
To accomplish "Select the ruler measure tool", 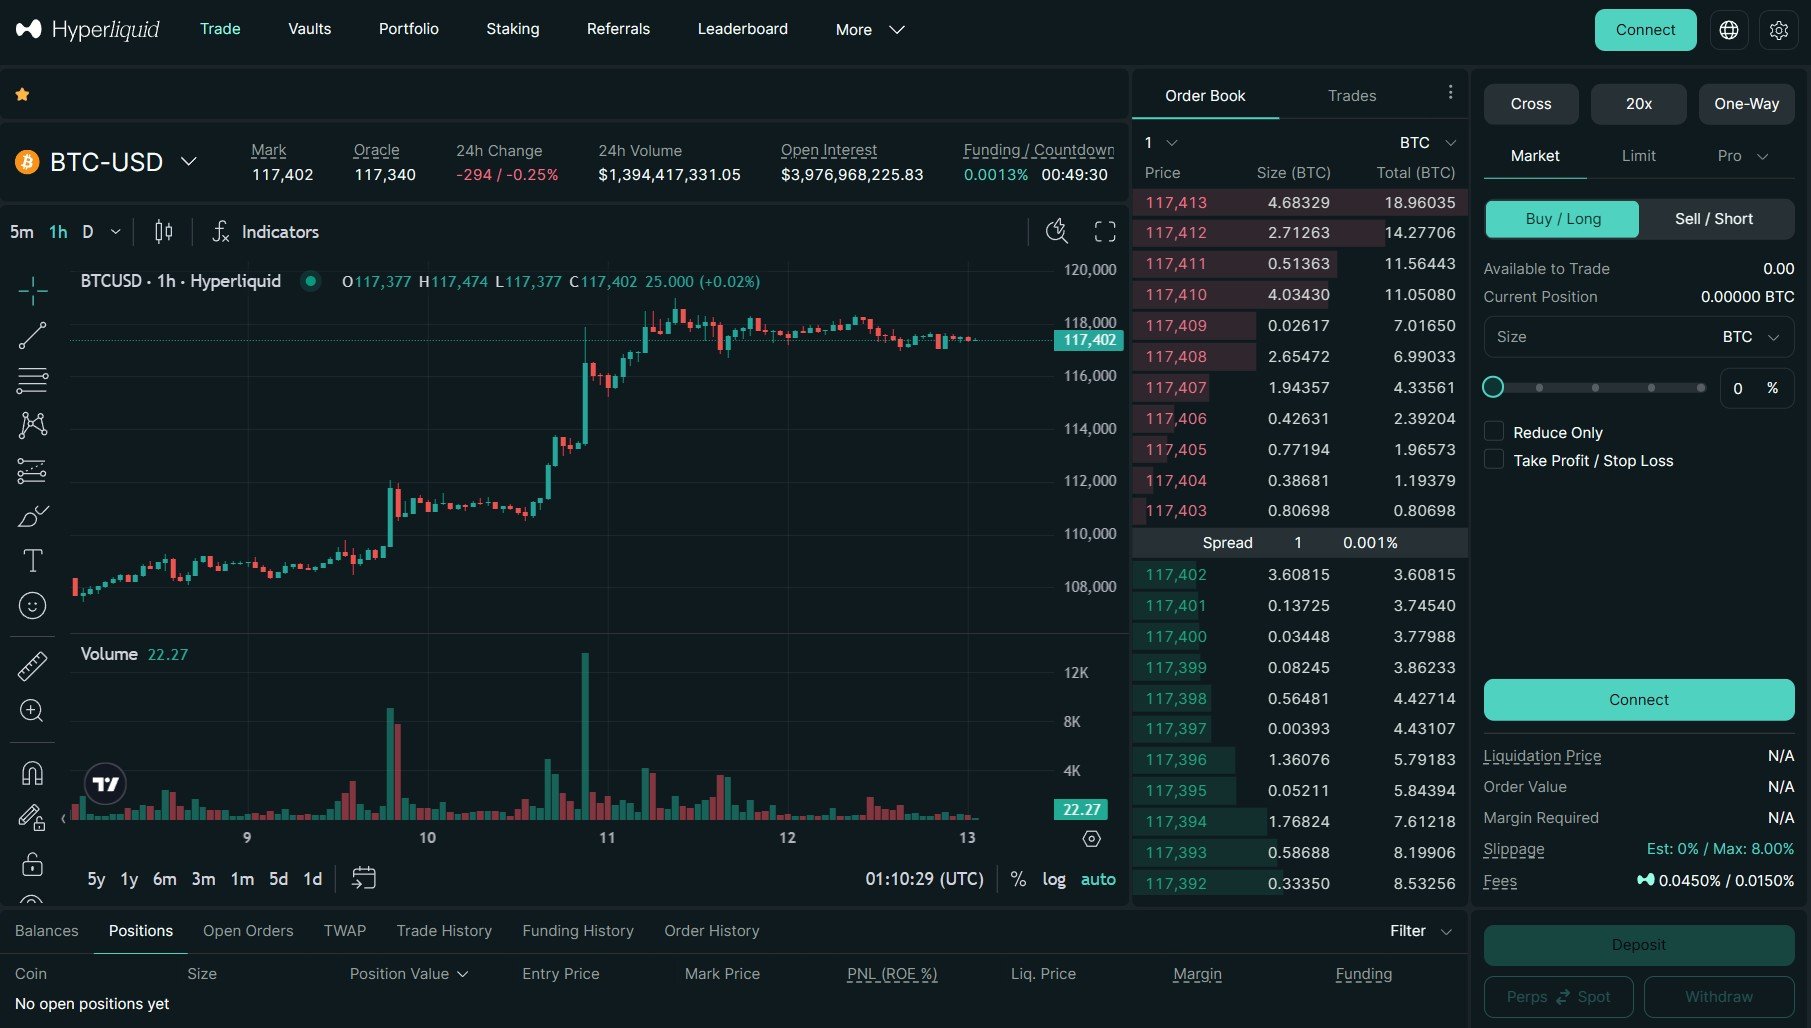I will coord(32,666).
